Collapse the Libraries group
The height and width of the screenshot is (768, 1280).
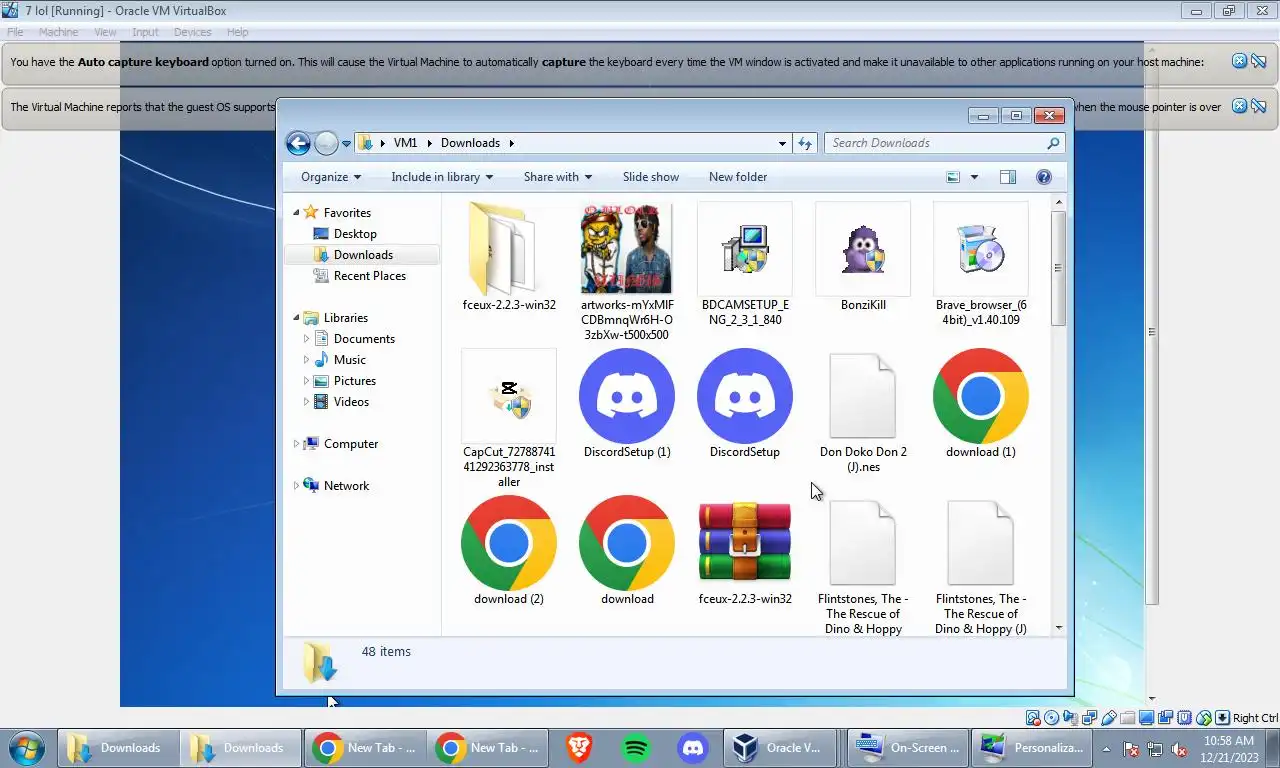click(x=296, y=318)
